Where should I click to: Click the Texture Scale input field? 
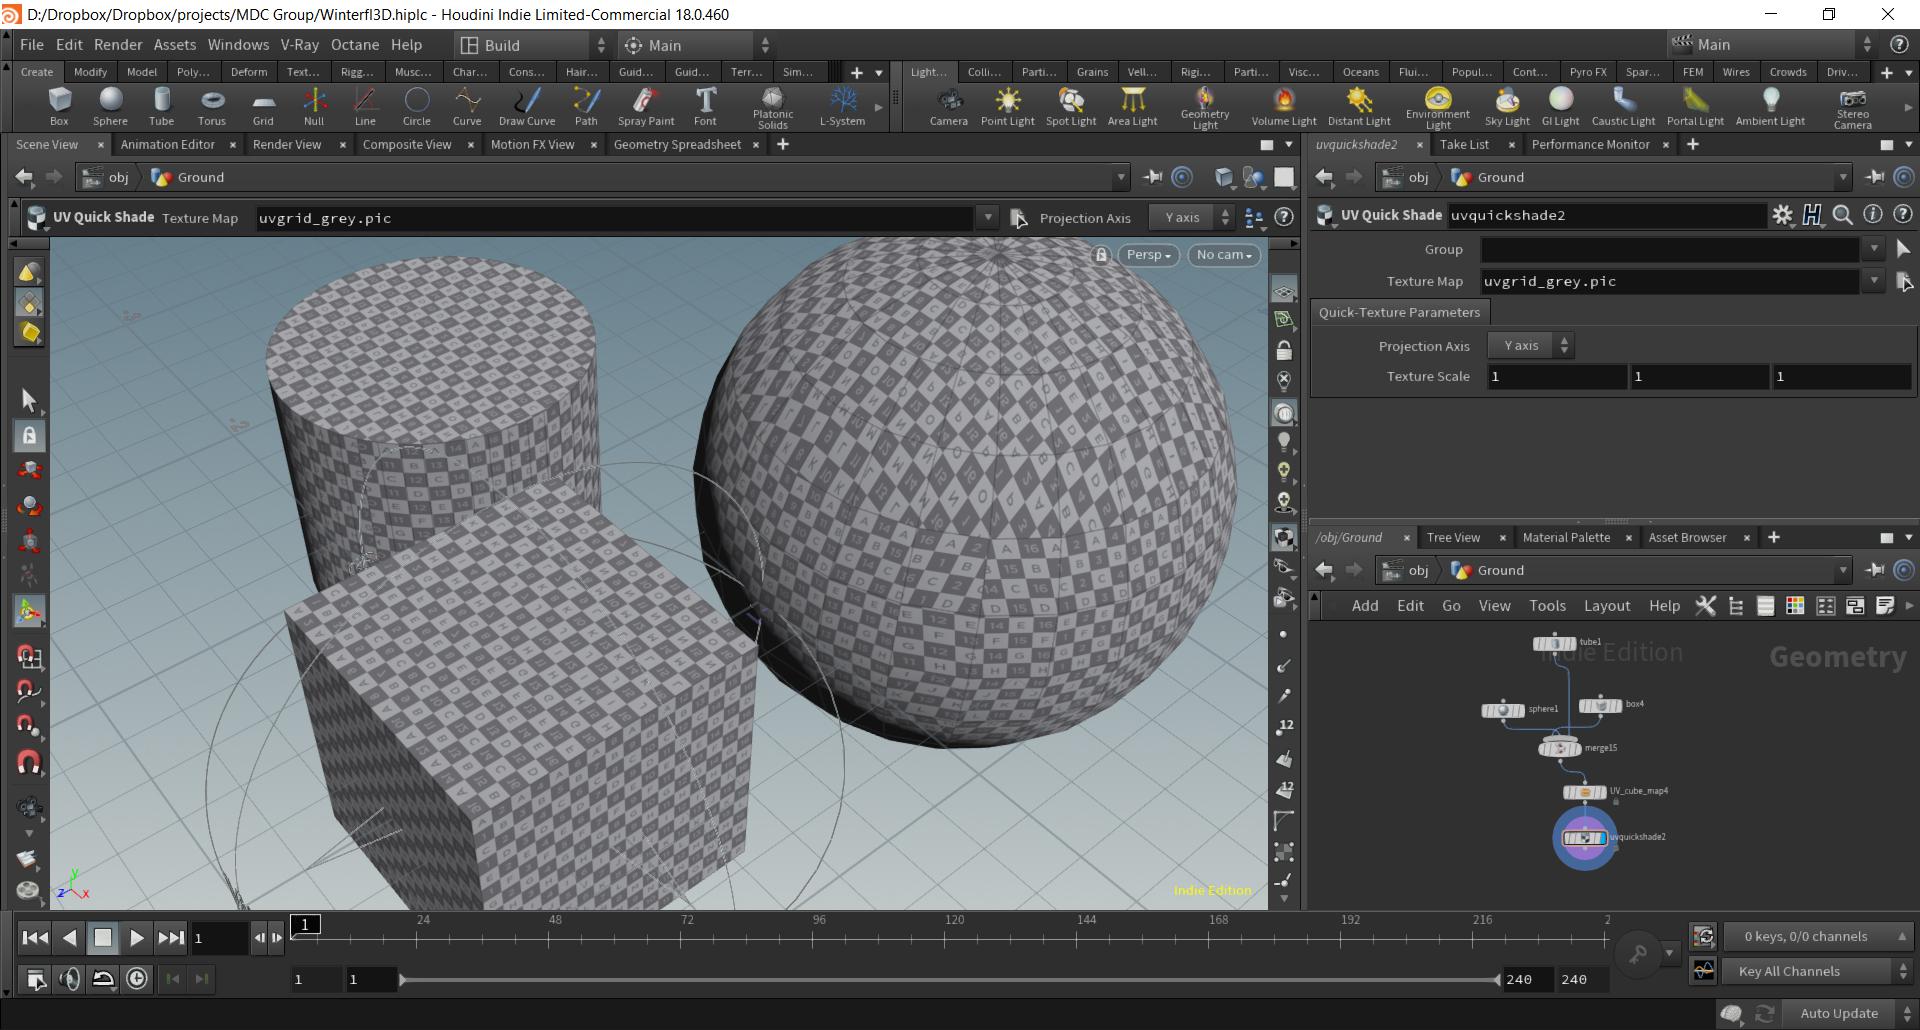tap(1556, 376)
